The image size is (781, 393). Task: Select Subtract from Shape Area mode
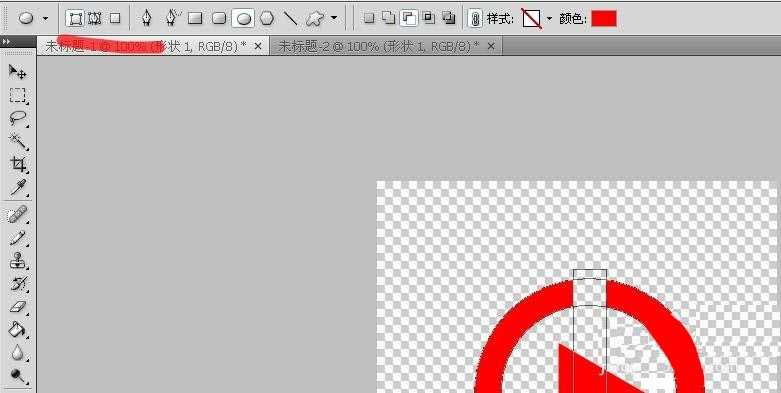click(409, 19)
